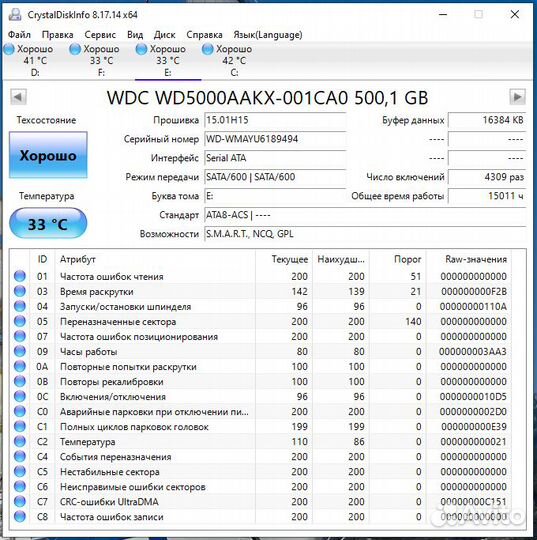This screenshot has width=537, height=540.
Task: Click the power-on count value 4309 раз
Action: click(x=487, y=177)
